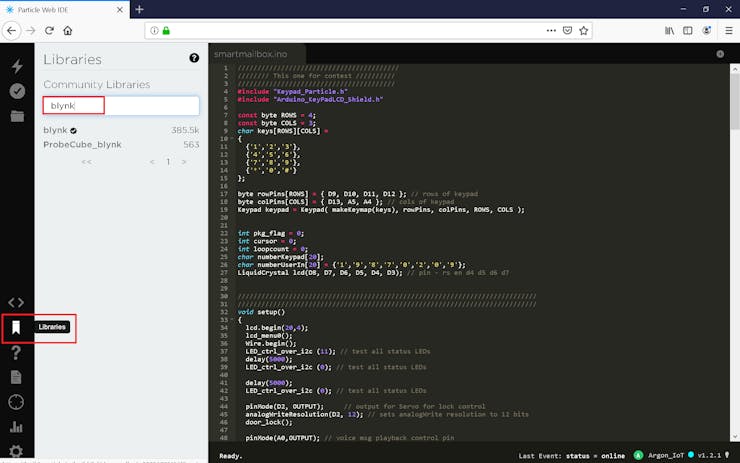Click the circular icon above editor scrollbar
Viewport: 740px width, 463px height.
coord(720,54)
